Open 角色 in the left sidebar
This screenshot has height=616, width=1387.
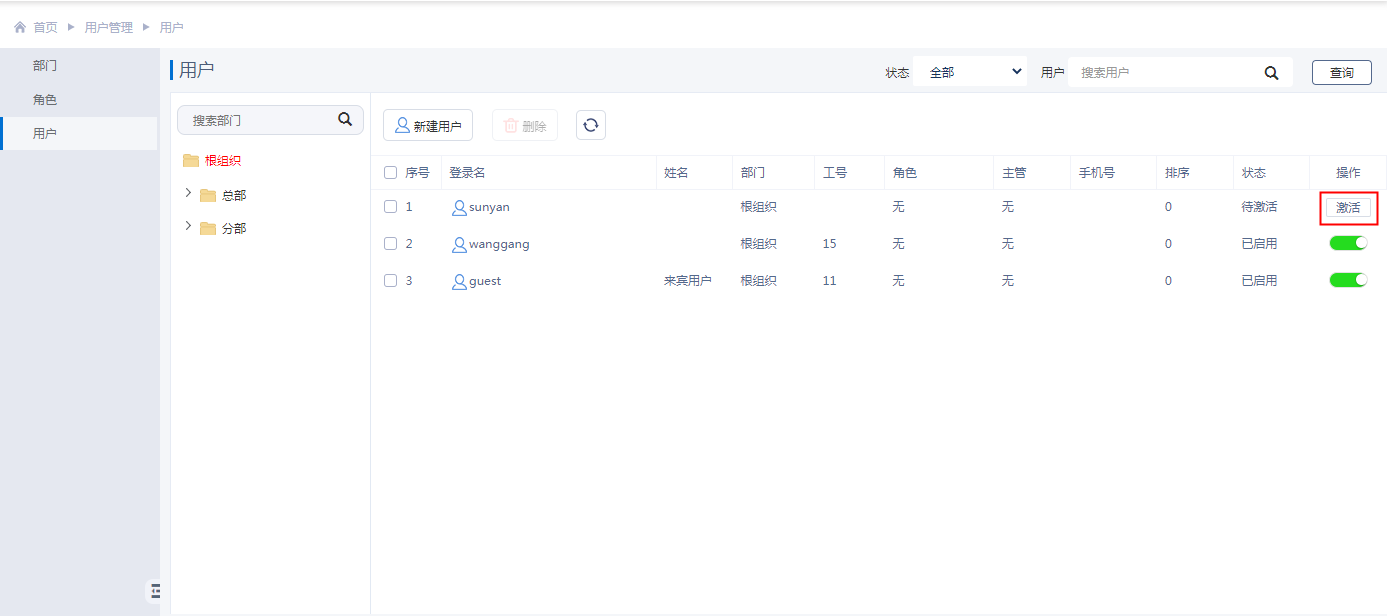[x=45, y=100]
